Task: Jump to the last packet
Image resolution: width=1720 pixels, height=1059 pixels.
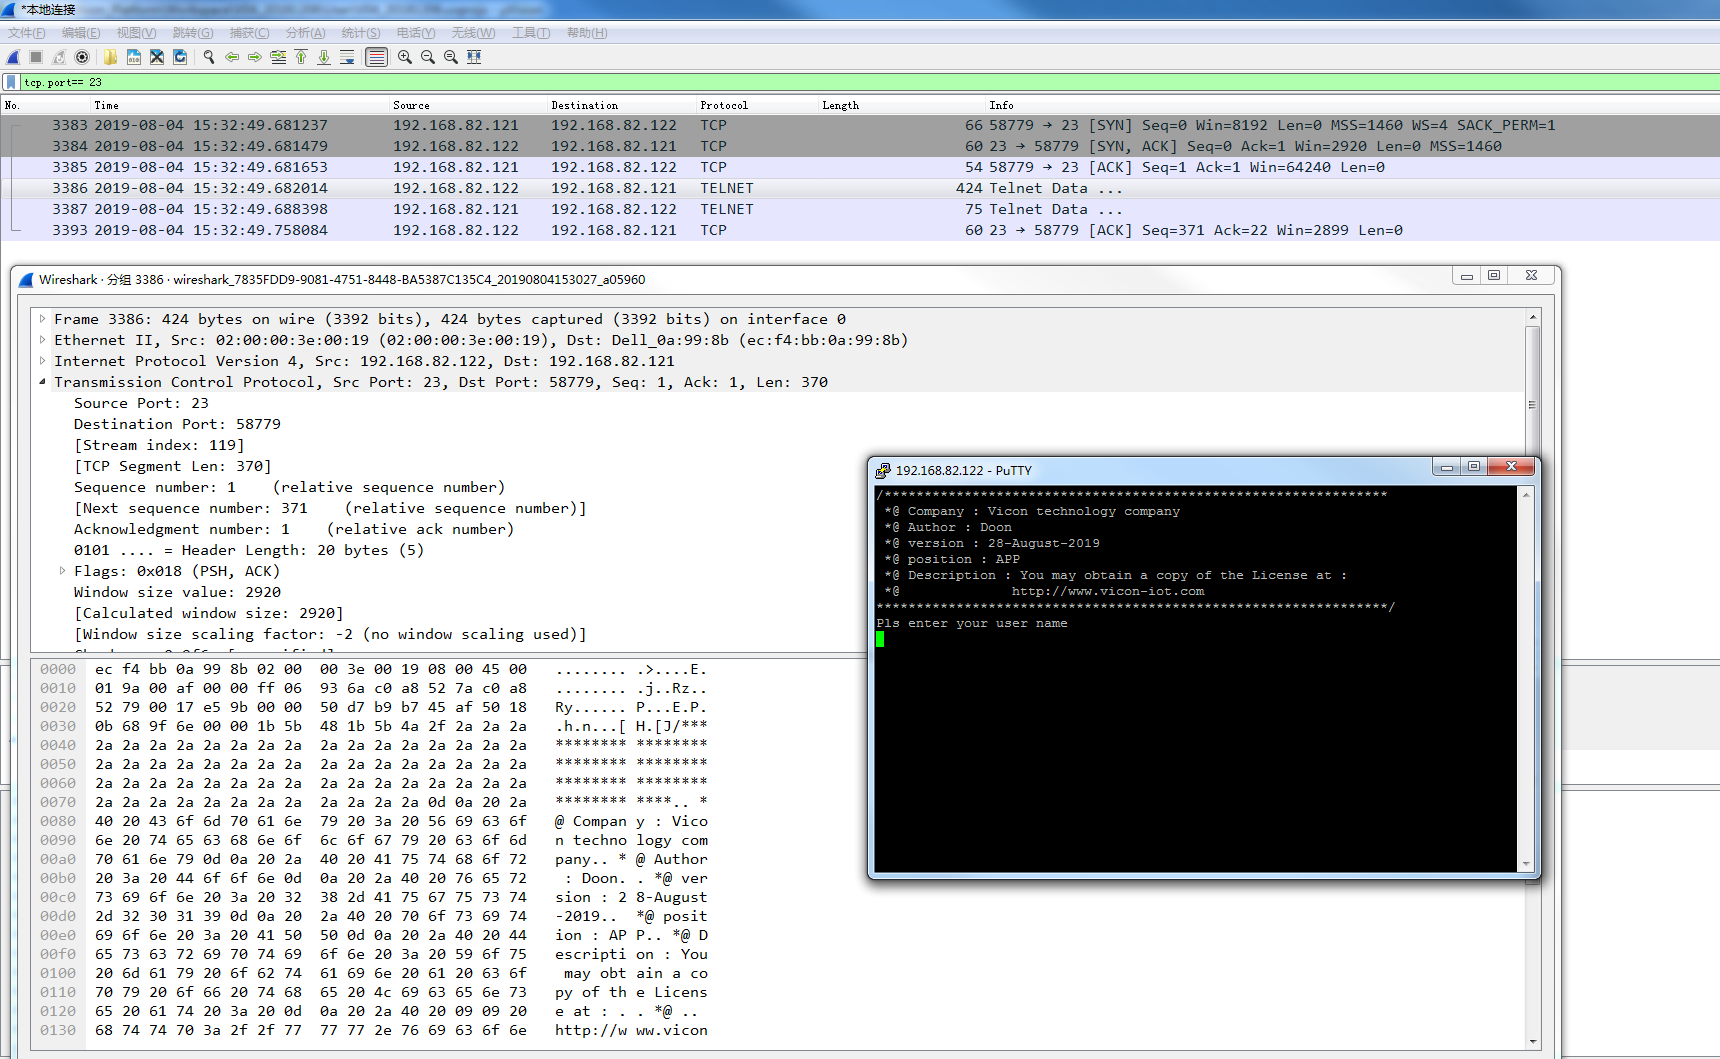Action: 323,57
